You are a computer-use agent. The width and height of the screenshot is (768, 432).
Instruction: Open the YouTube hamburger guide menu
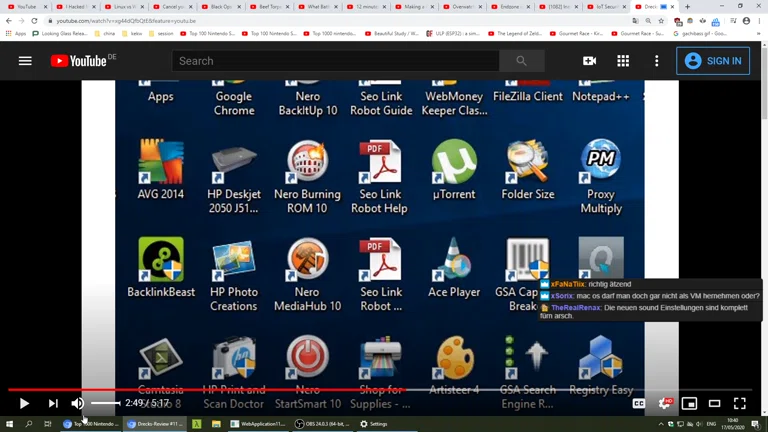click(x=25, y=61)
